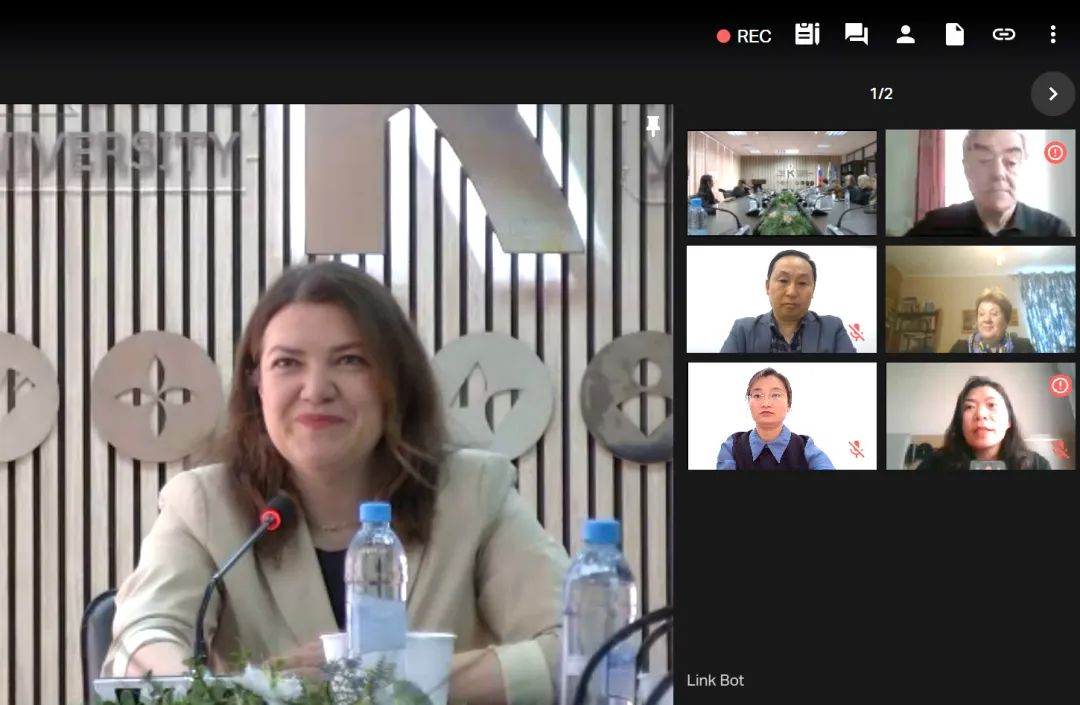Select thumbnail of man in gray blazer
This screenshot has width=1080, height=705.
[x=781, y=299]
